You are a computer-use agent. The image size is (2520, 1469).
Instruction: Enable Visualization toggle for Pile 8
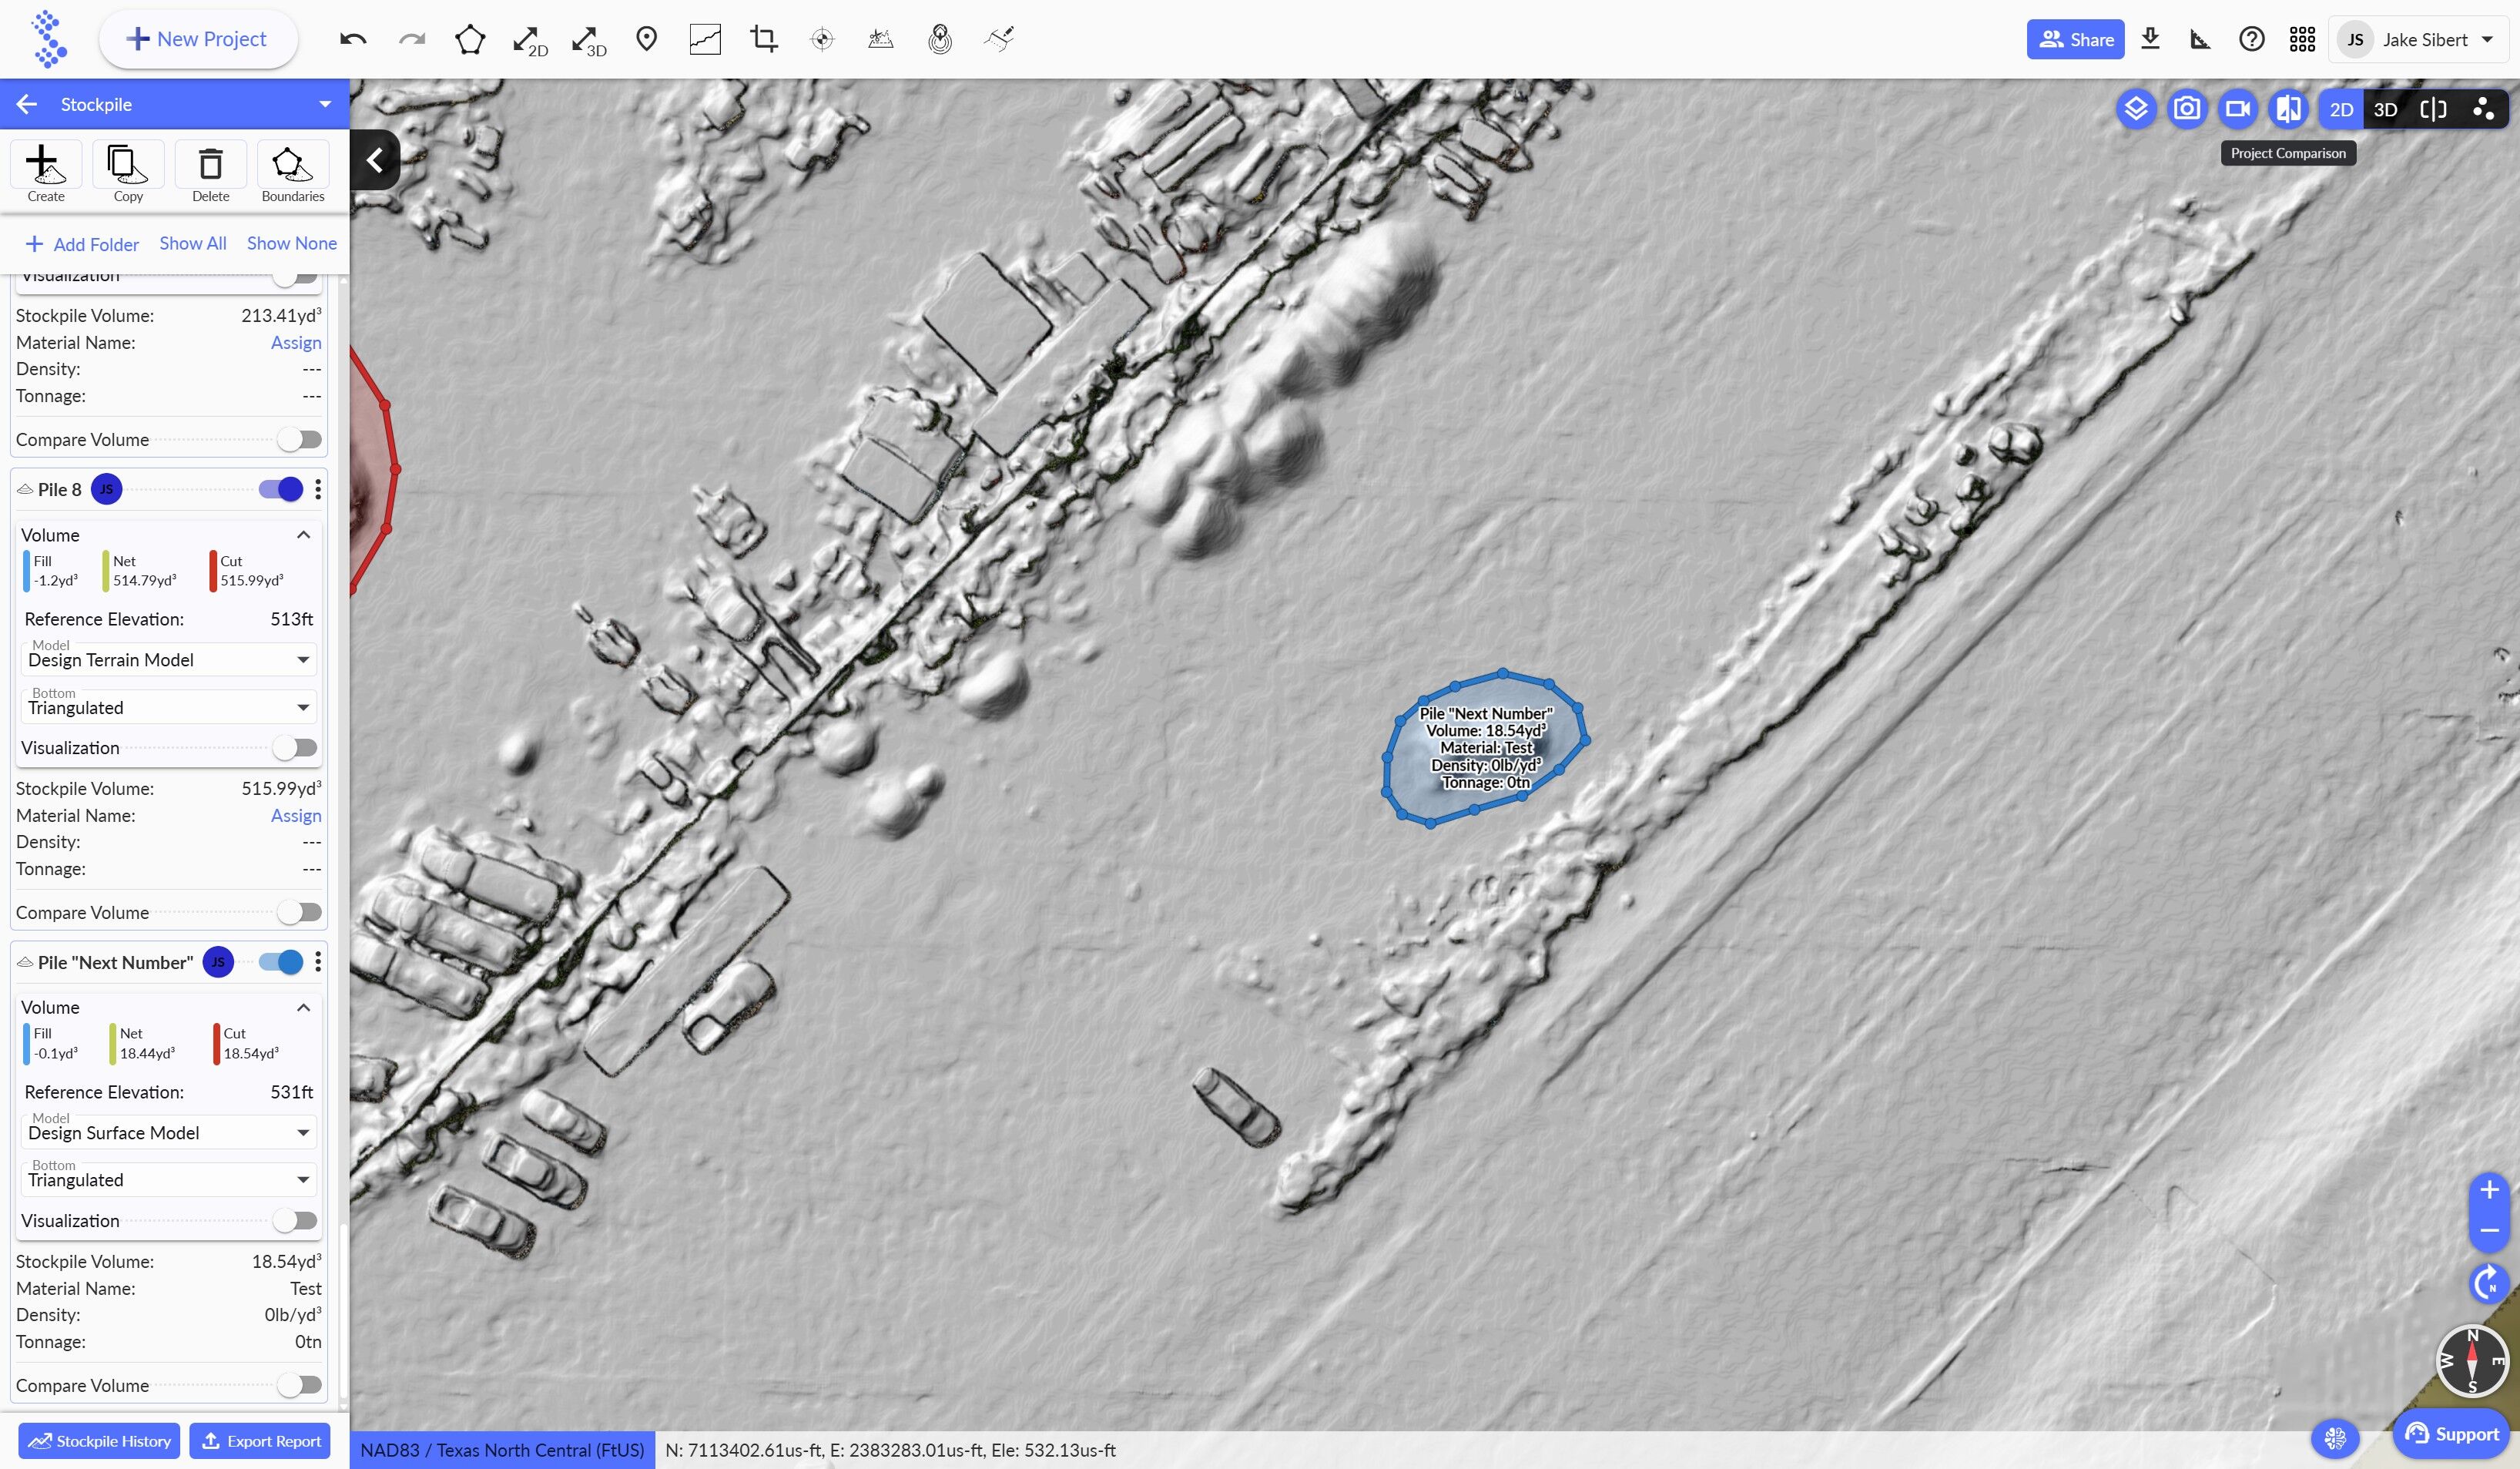pos(295,748)
